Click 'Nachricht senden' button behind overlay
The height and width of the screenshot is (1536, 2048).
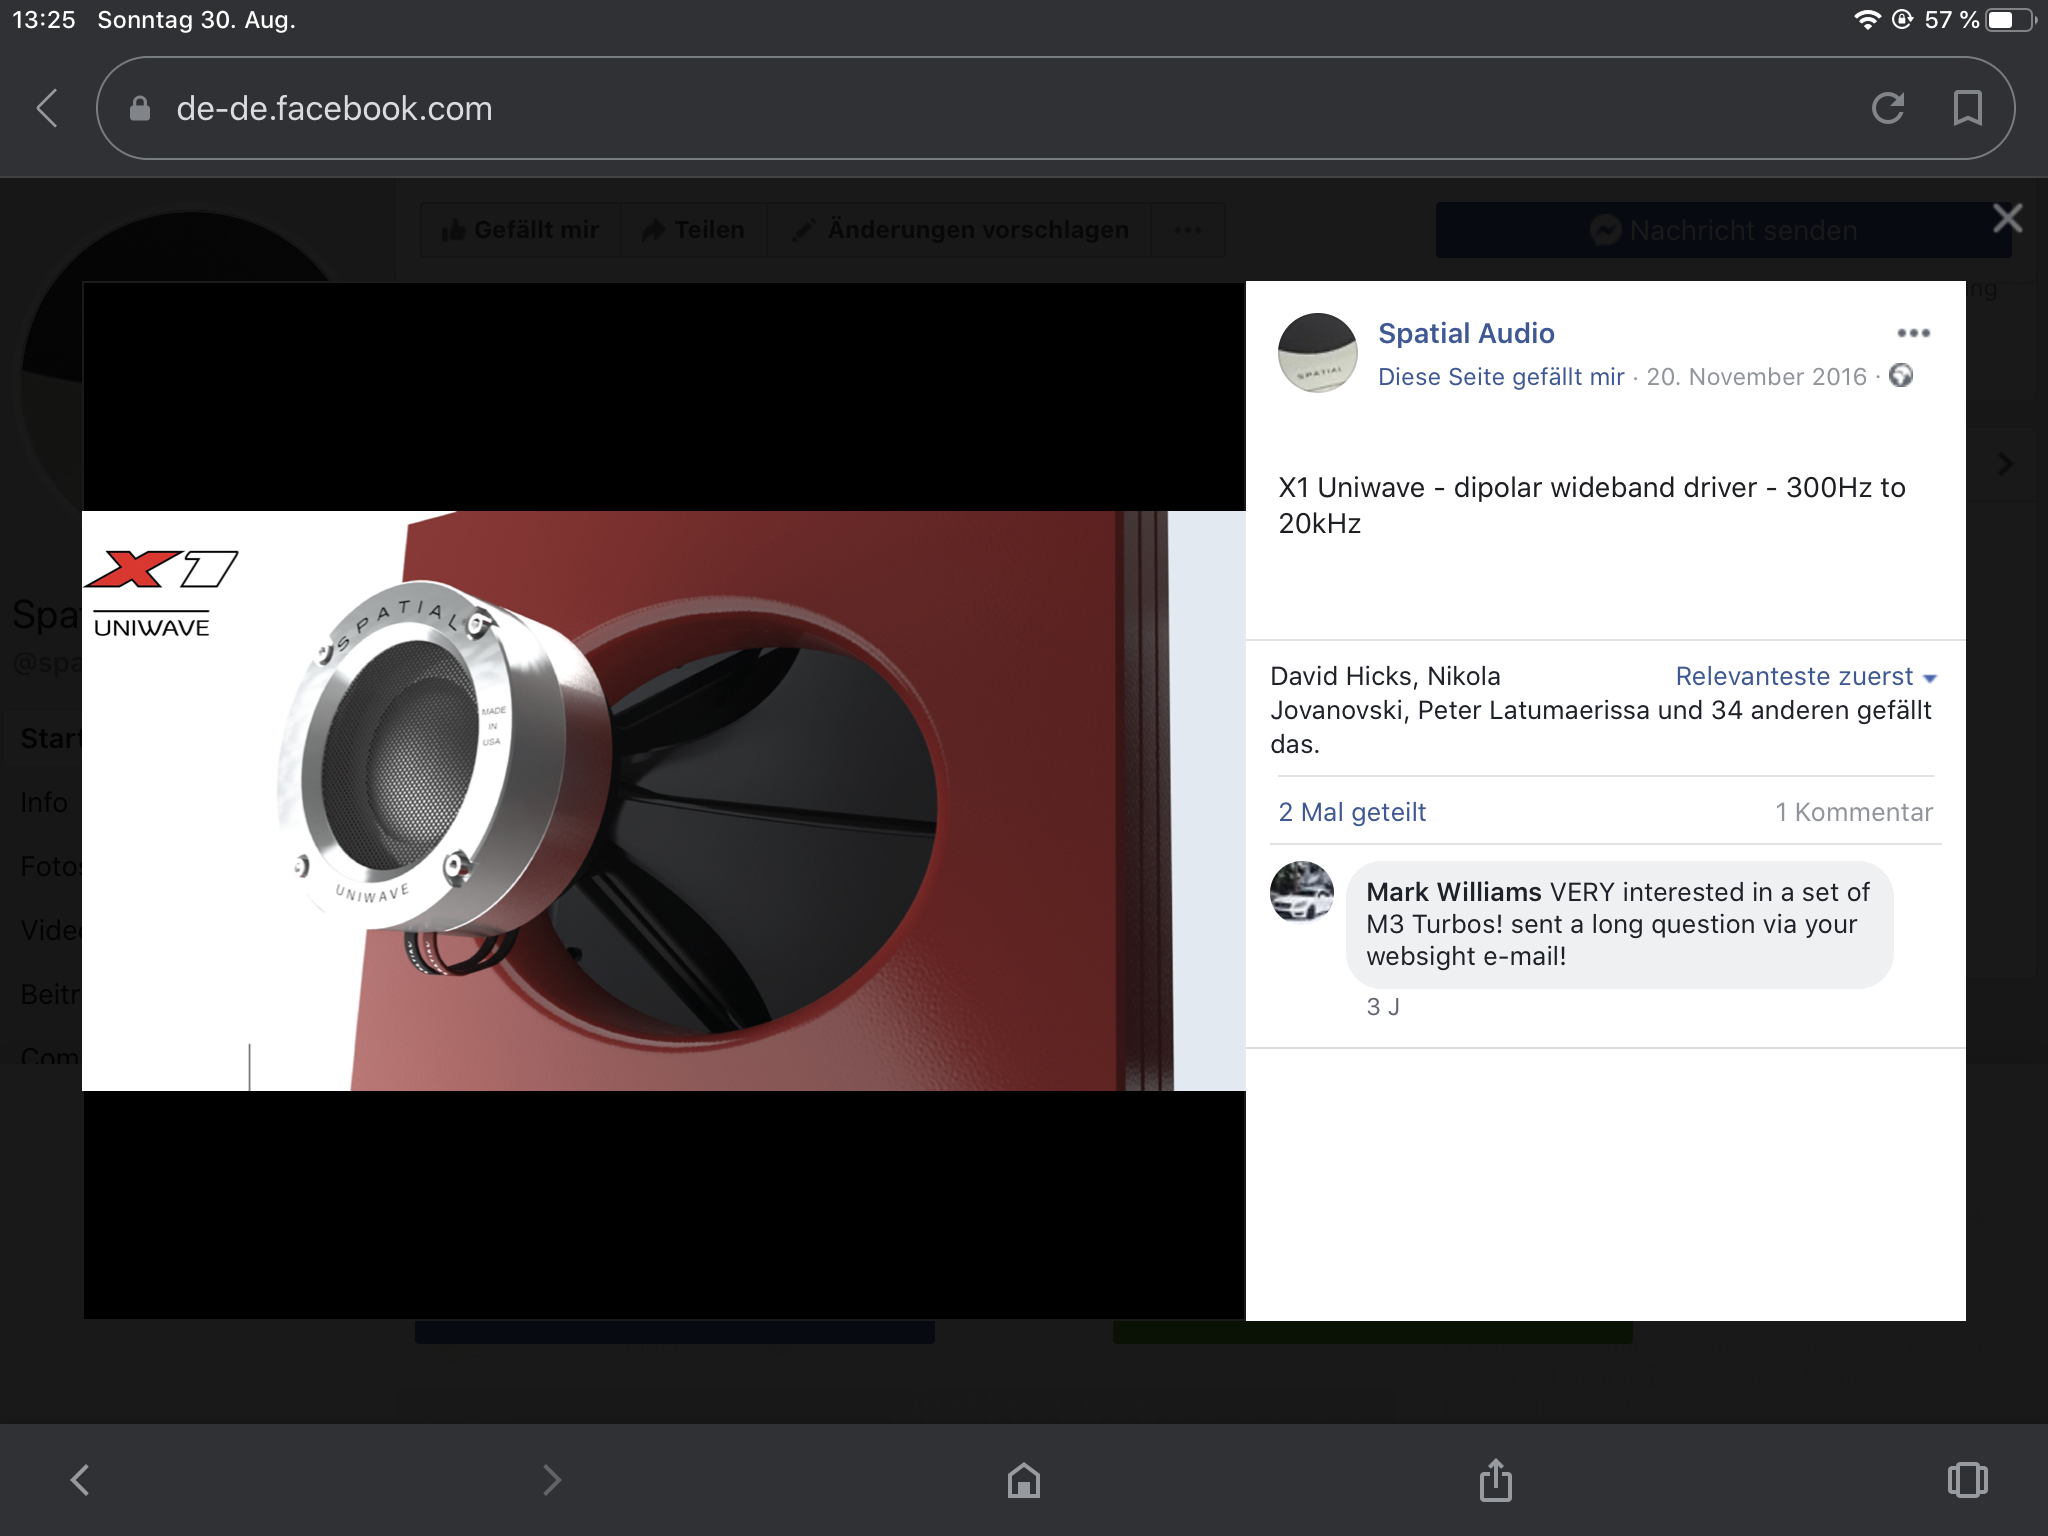pyautogui.click(x=1723, y=230)
